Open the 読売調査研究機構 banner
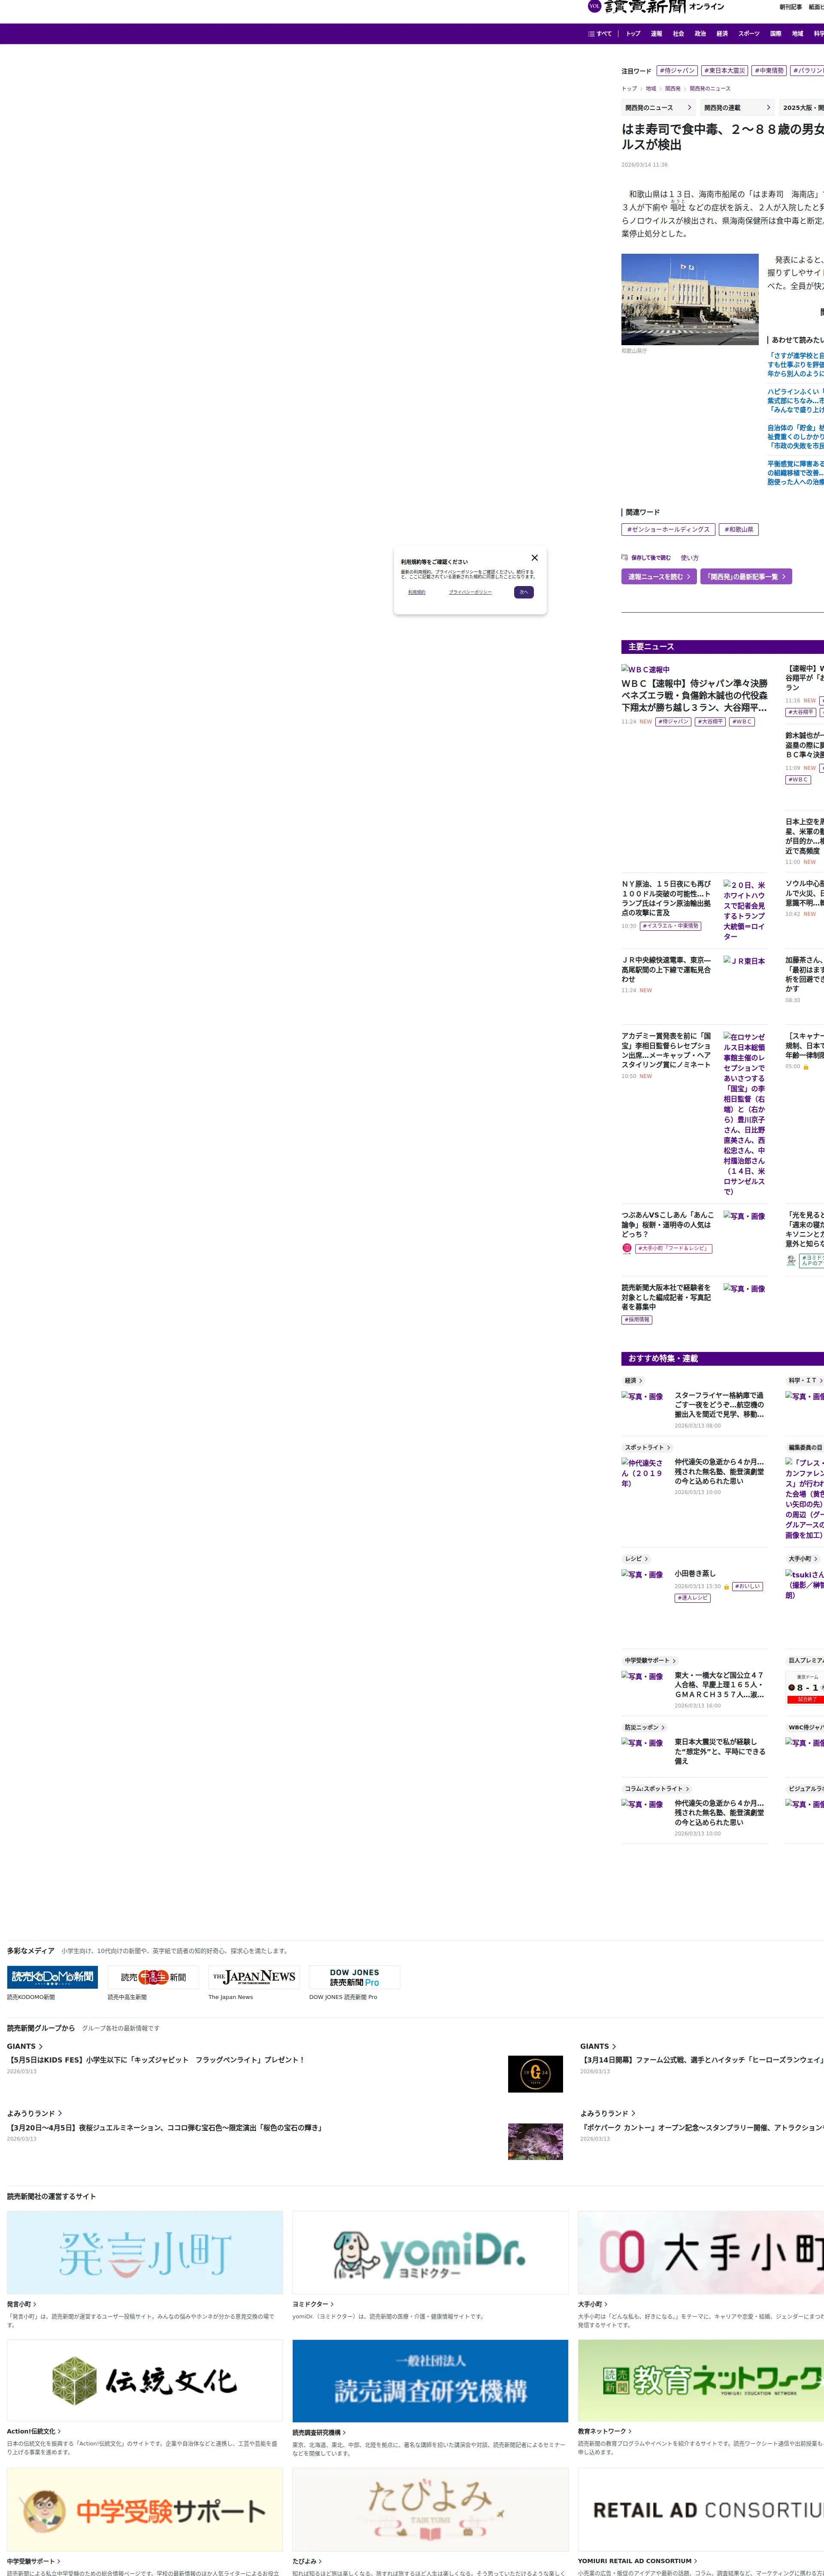Screen dimensions: 824x2576 click(430, 2382)
